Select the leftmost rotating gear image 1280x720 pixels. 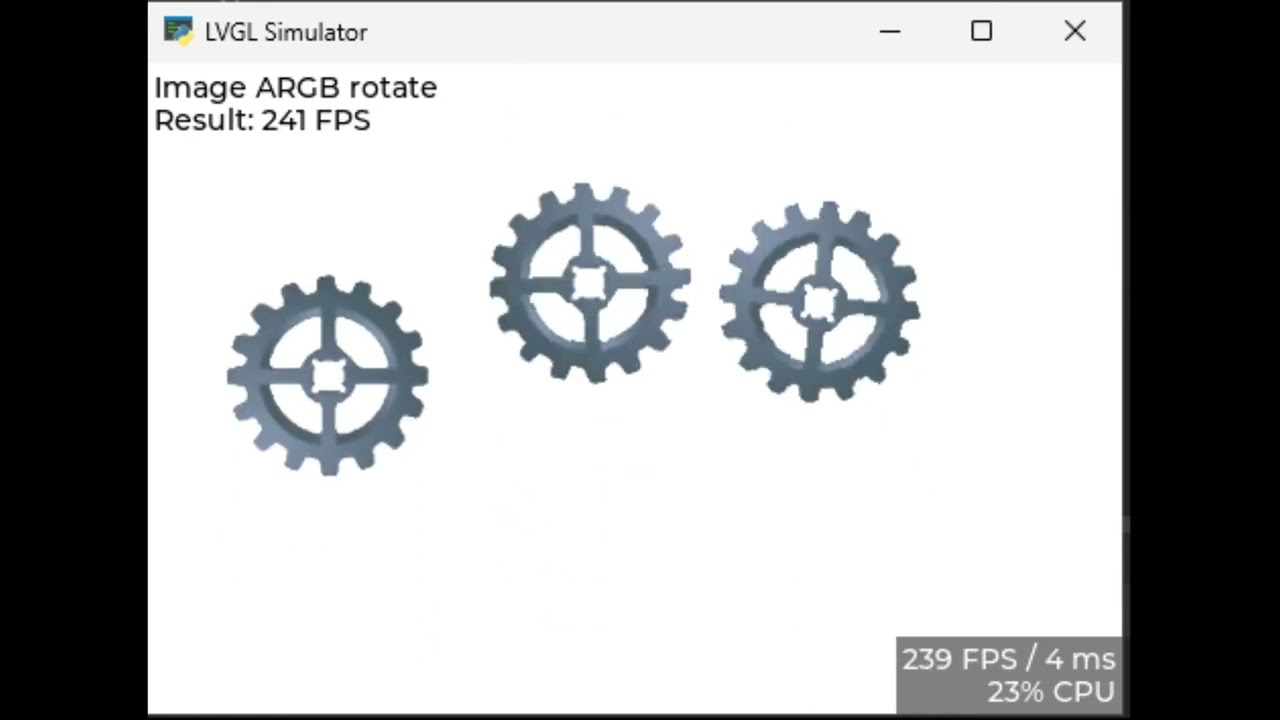tap(328, 376)
